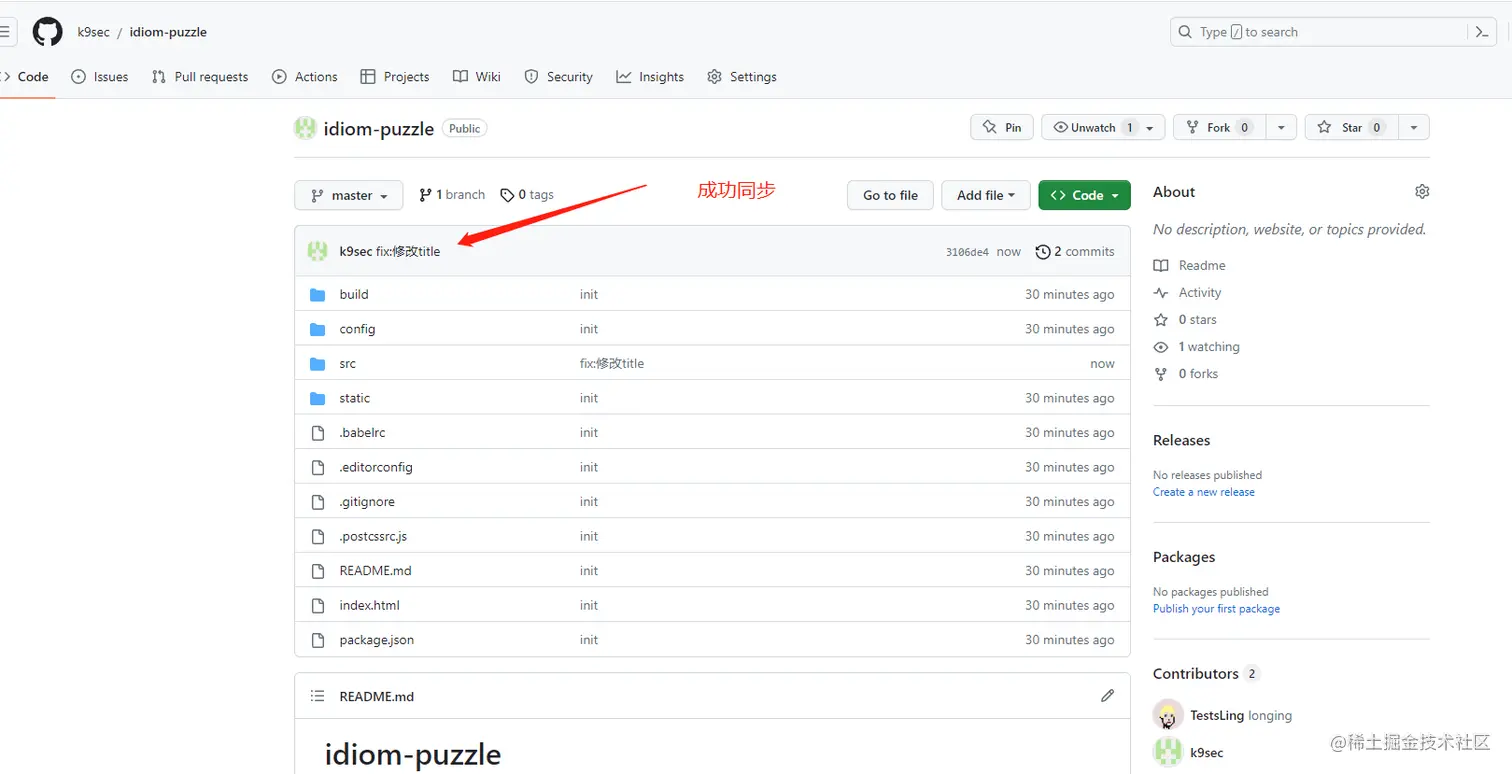Click the .editorconfig file icon
Screen dimensions: 1512x774
pos(318,467)
